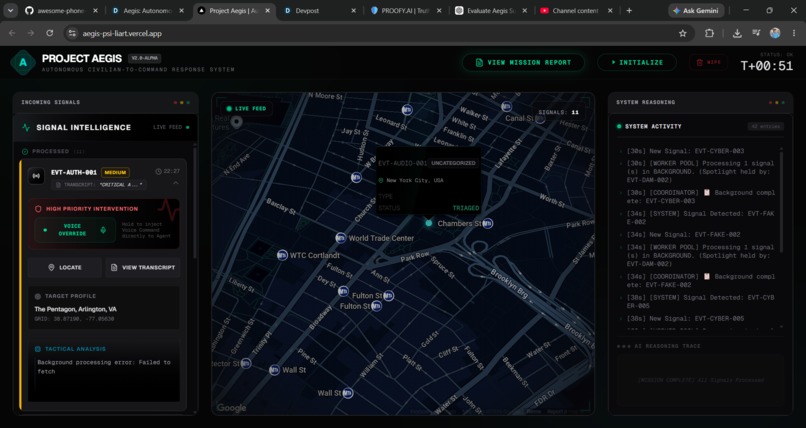
Task: Open the View Mission Report button
Action: coord(523,62)
